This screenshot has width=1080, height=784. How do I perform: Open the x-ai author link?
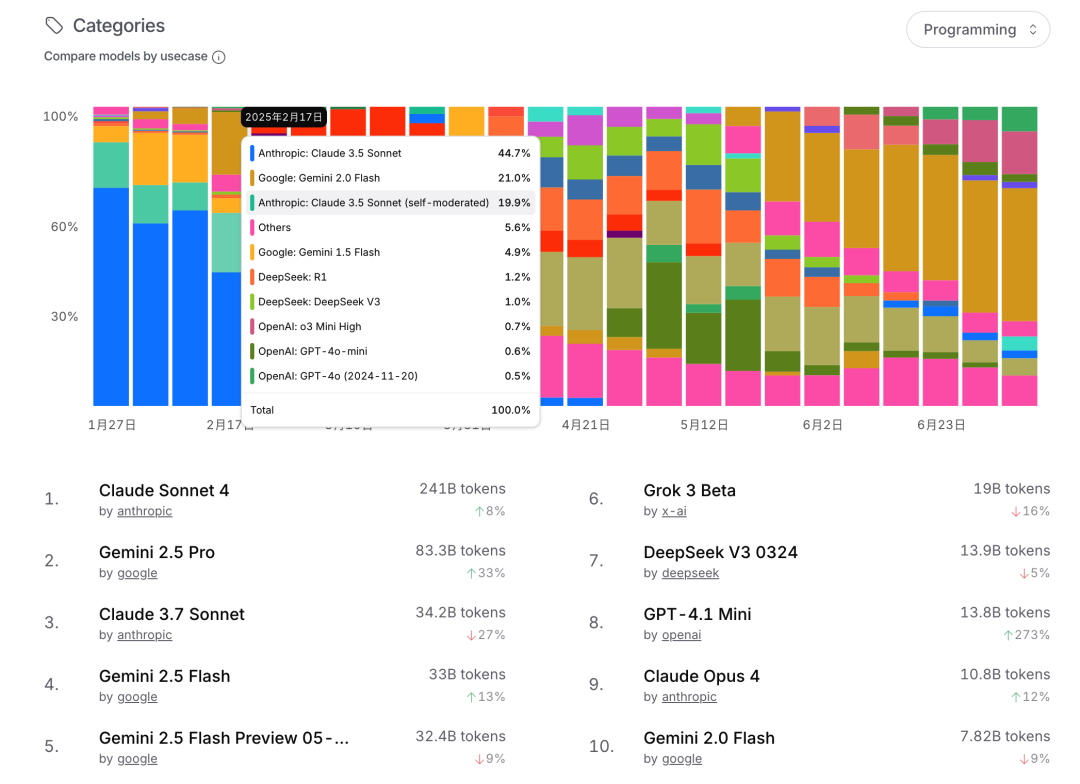[x=674, y=511]
